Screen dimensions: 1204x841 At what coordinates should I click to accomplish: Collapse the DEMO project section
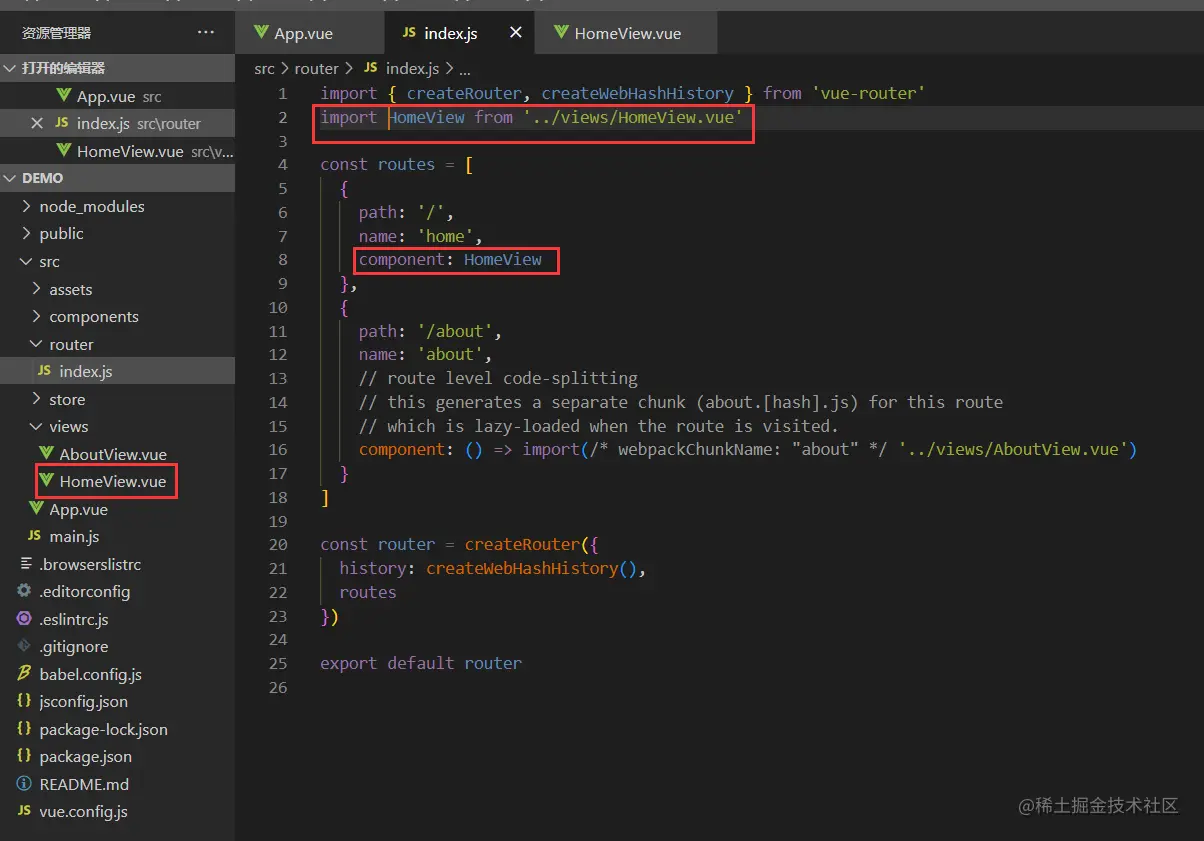click(11, 178)
